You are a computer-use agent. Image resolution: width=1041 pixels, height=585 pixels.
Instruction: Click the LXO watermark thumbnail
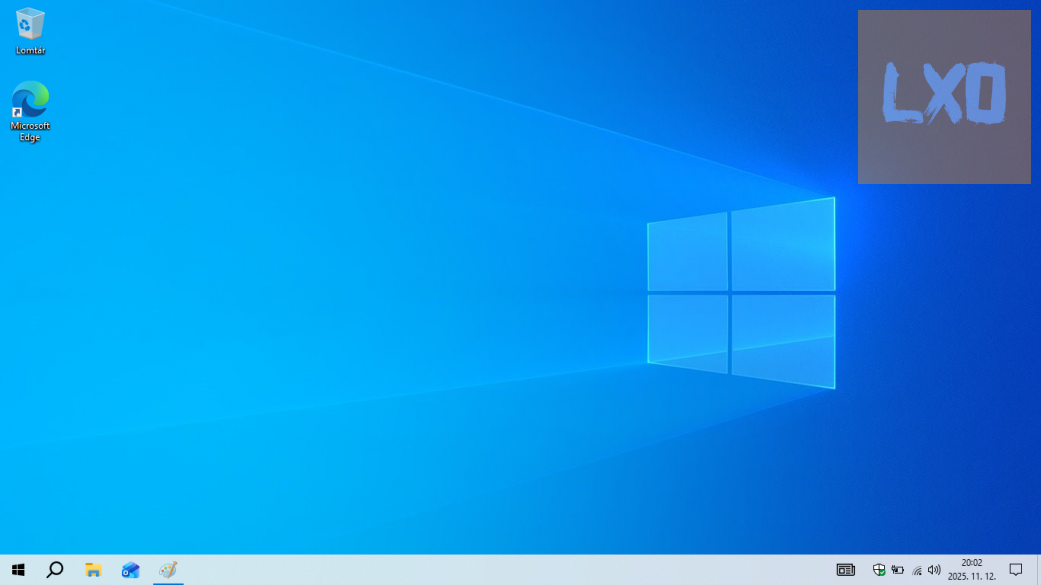[943, 96]
